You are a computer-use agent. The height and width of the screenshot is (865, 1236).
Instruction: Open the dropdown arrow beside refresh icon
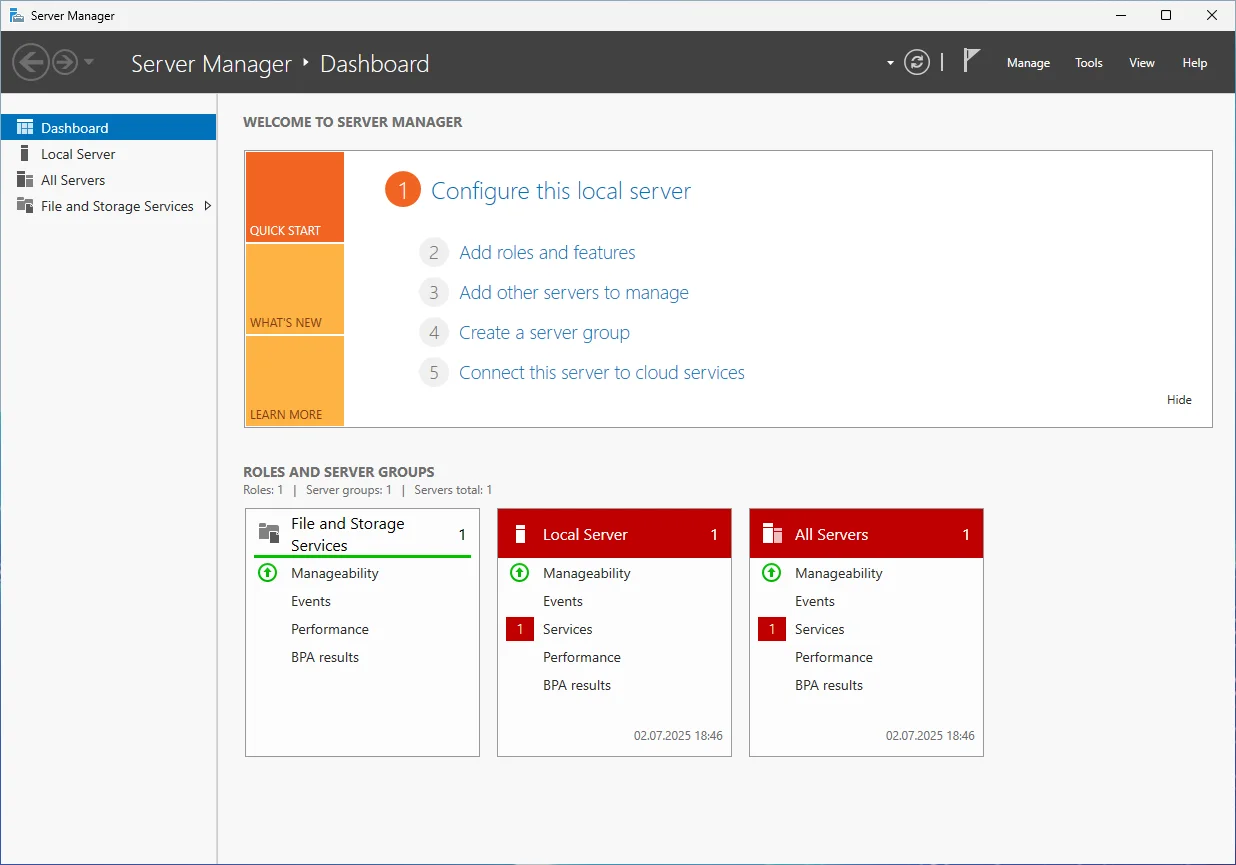[890, 63]
